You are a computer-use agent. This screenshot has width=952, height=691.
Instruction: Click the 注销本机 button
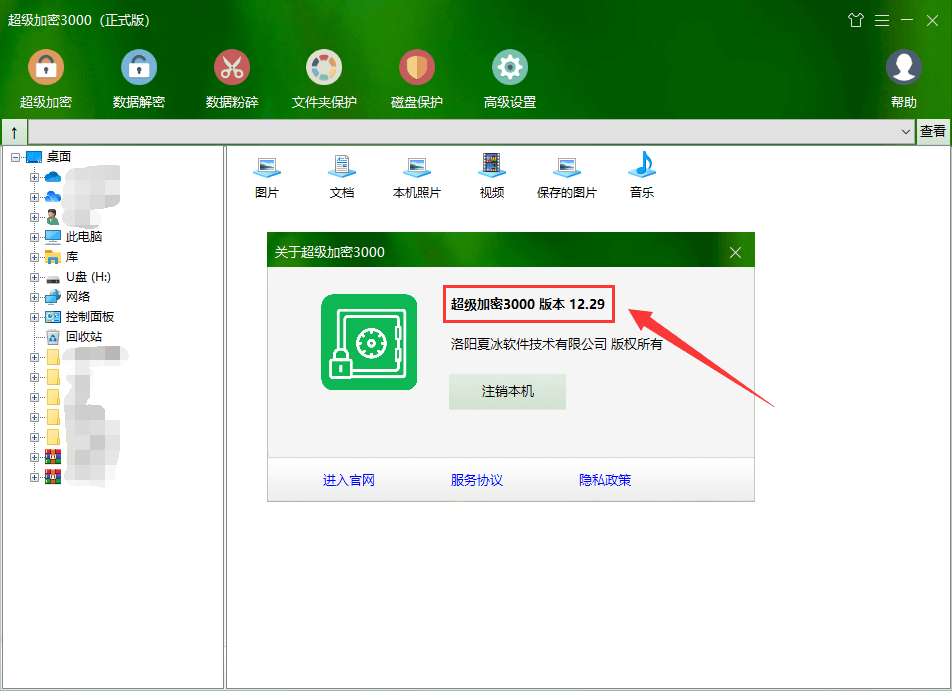coord(507,392)
